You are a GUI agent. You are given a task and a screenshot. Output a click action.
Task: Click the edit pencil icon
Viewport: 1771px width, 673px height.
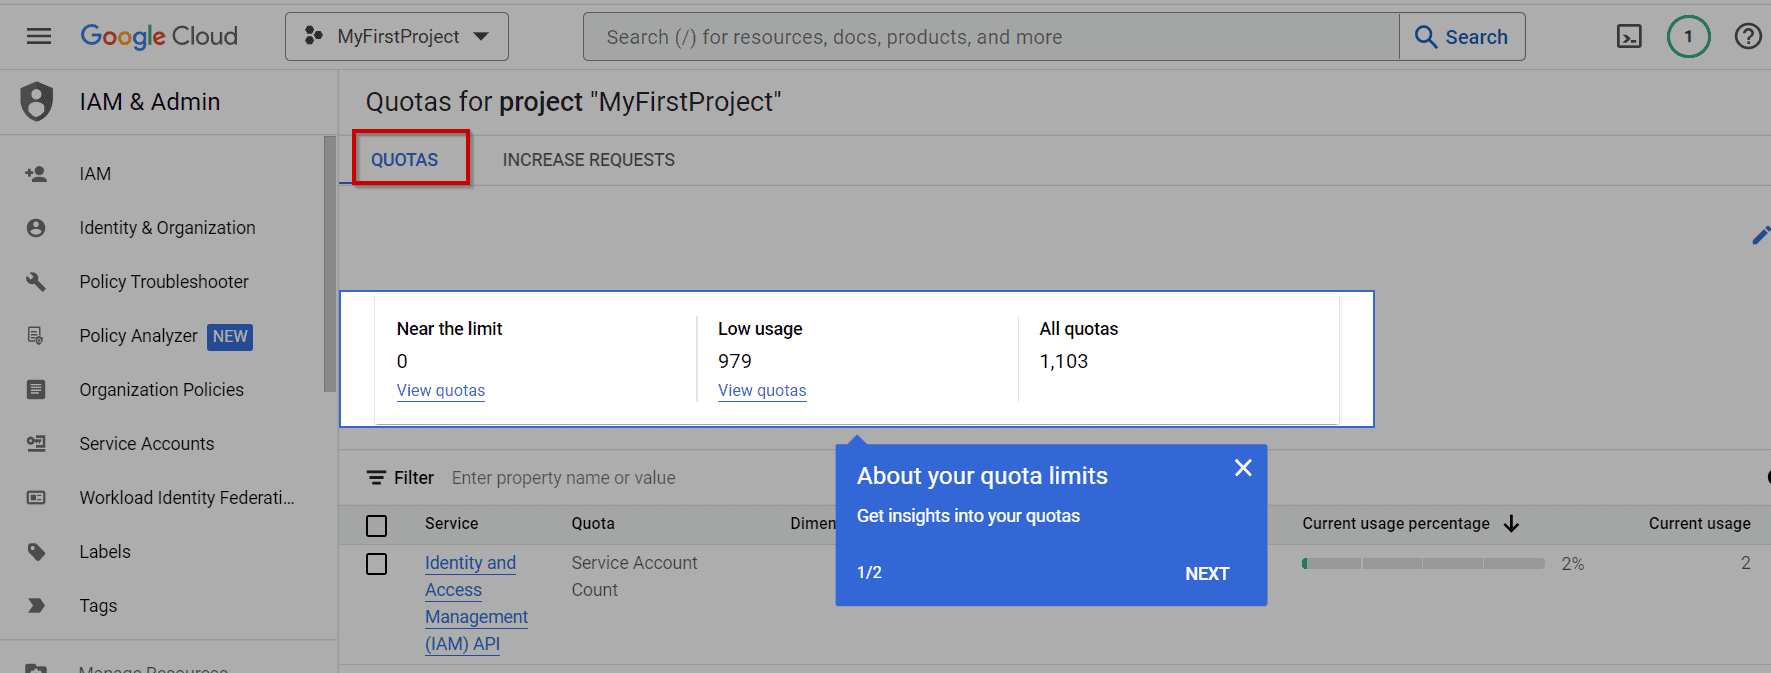point(1760,236)
